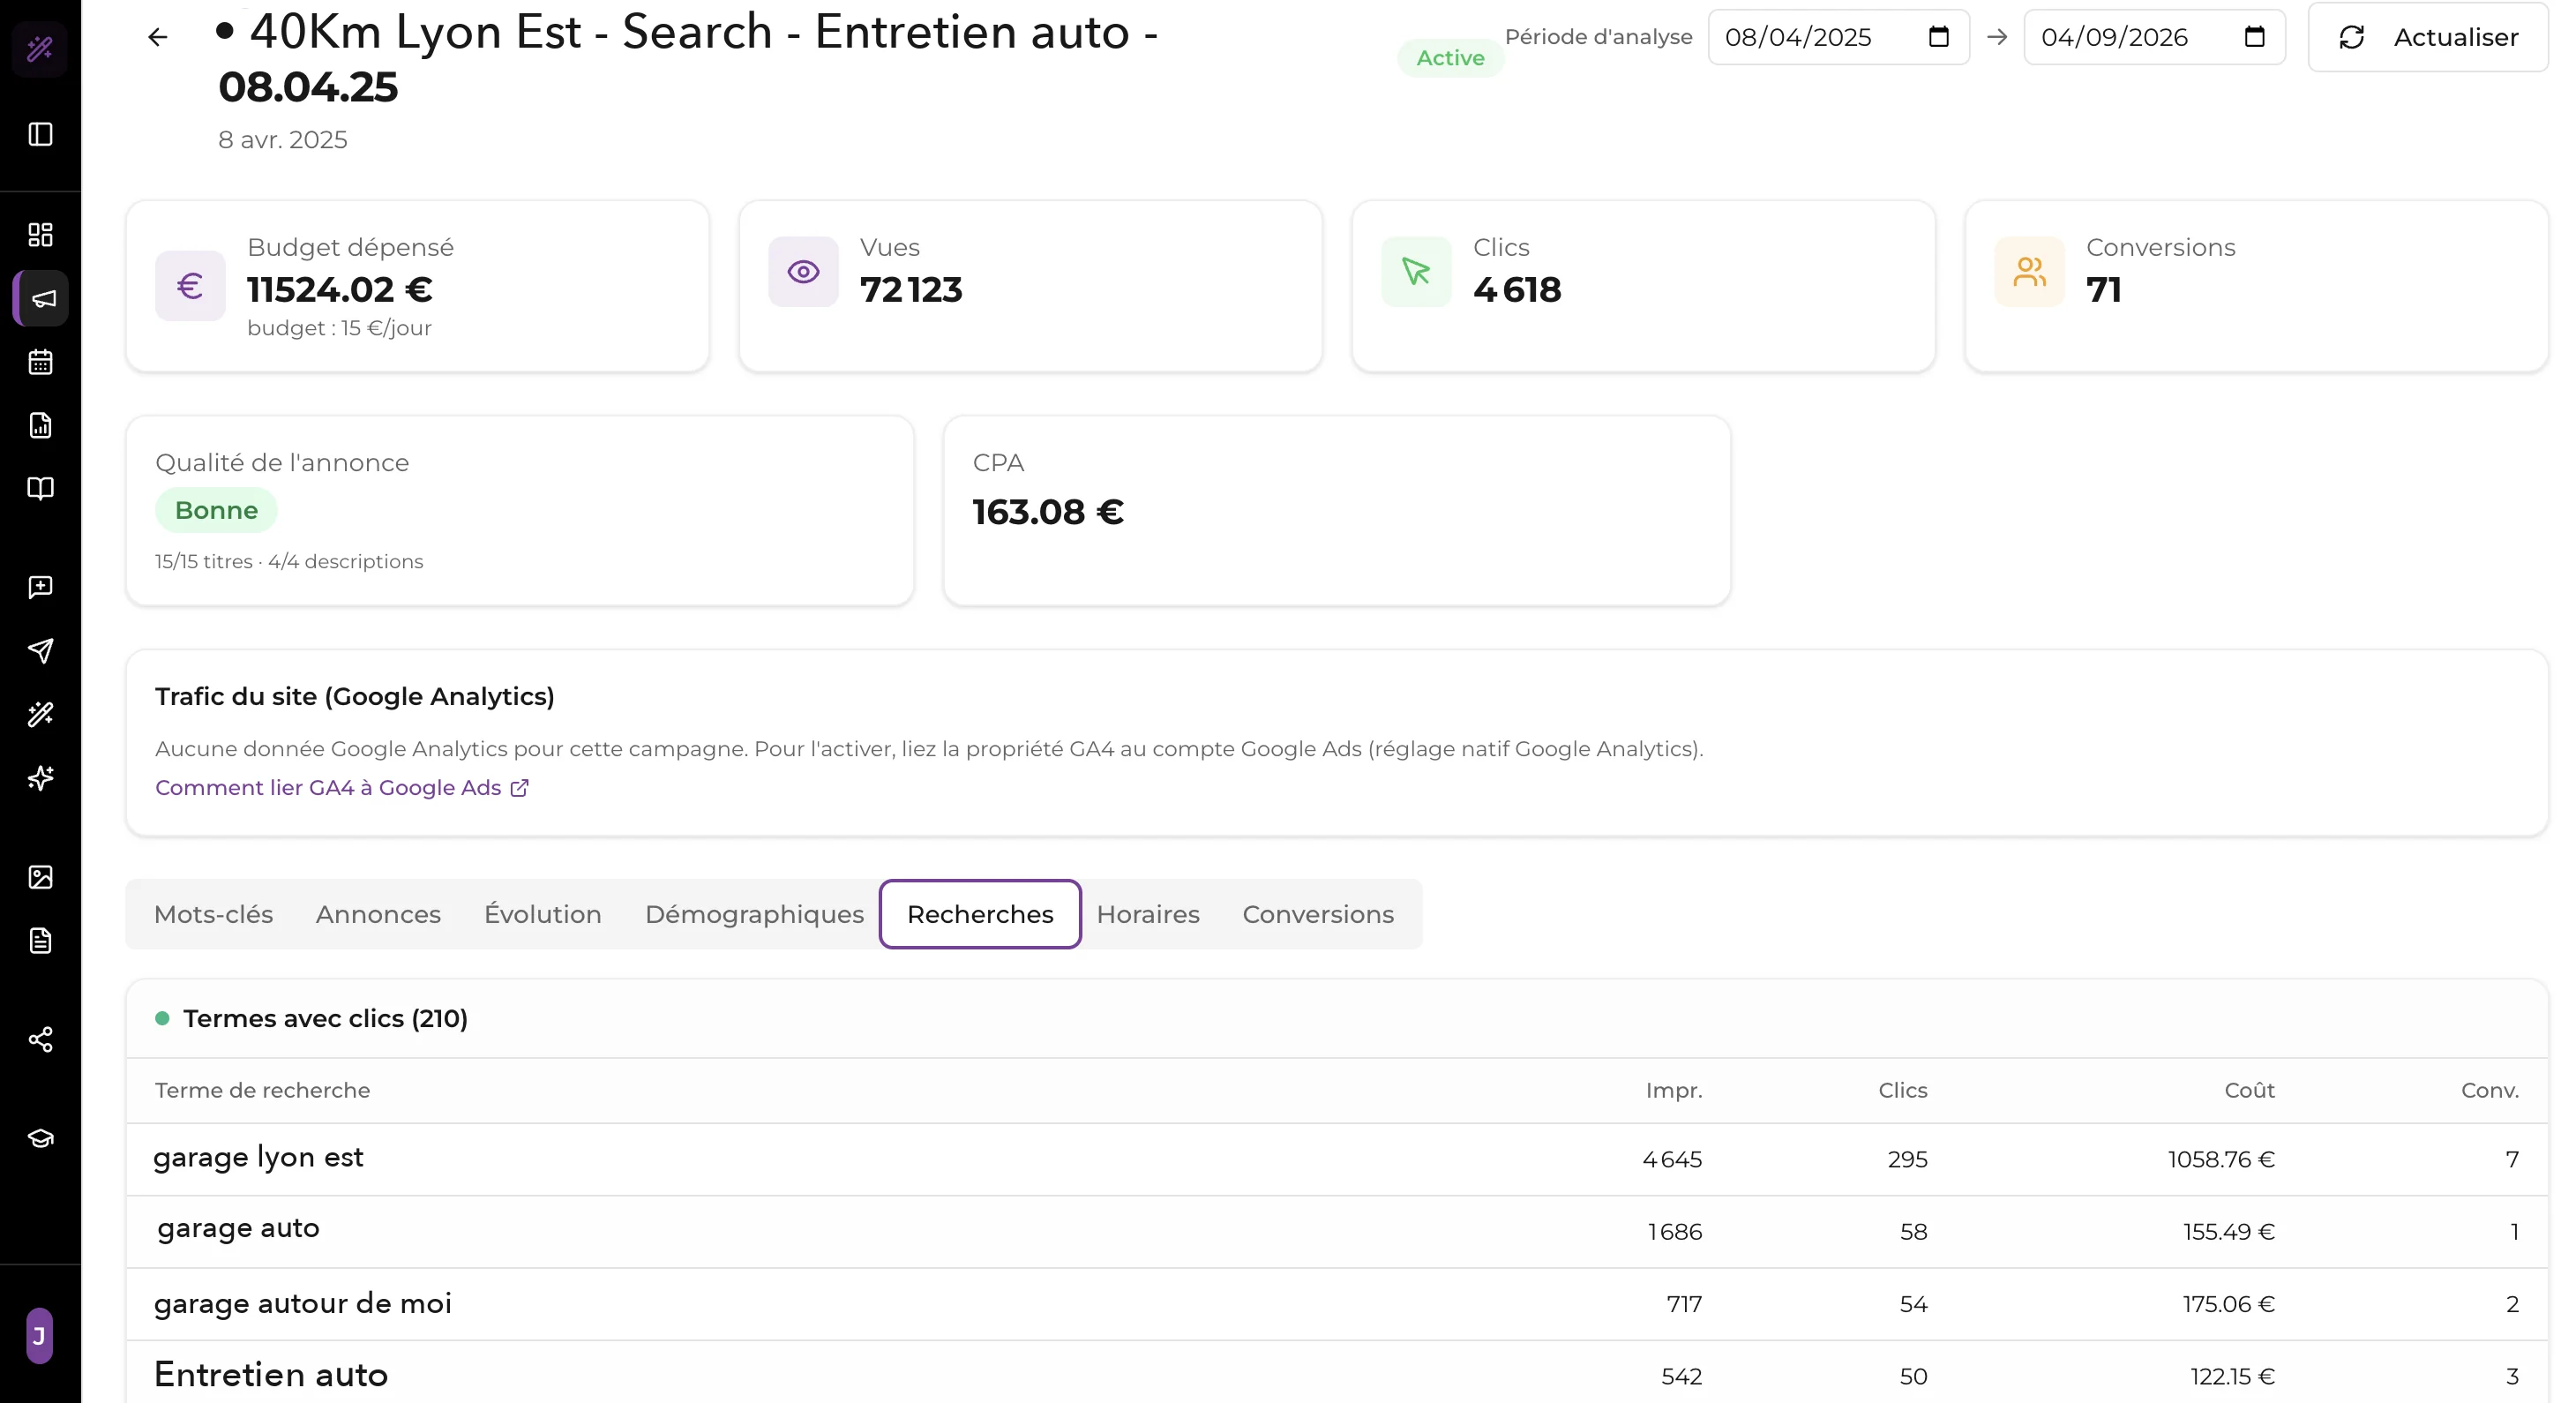
Task: Open the J user avatar
Action: coord(39,1336)
